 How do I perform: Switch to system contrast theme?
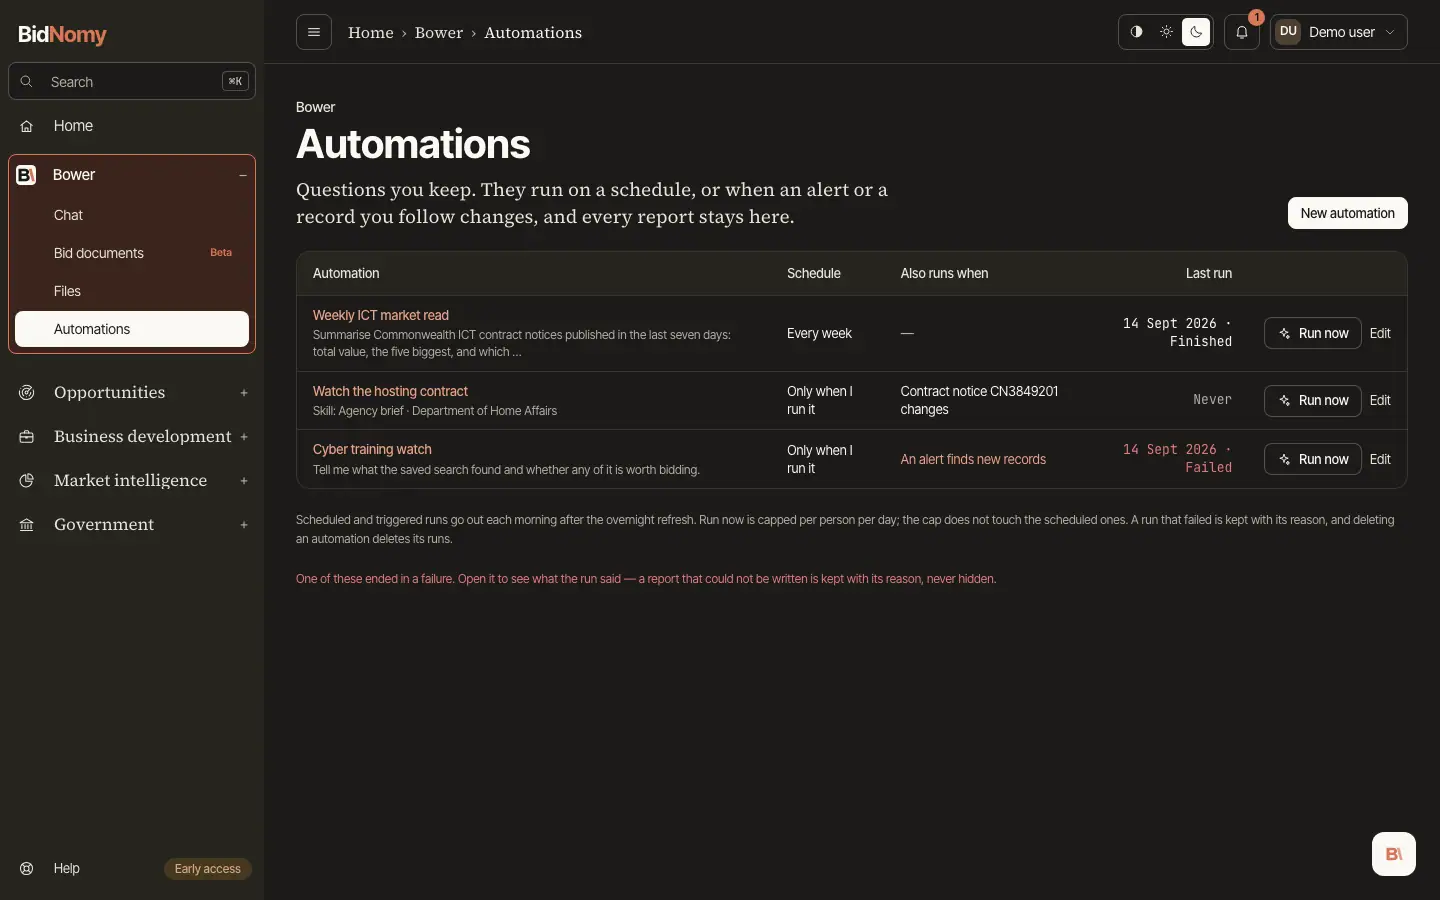coord(1136,32)
